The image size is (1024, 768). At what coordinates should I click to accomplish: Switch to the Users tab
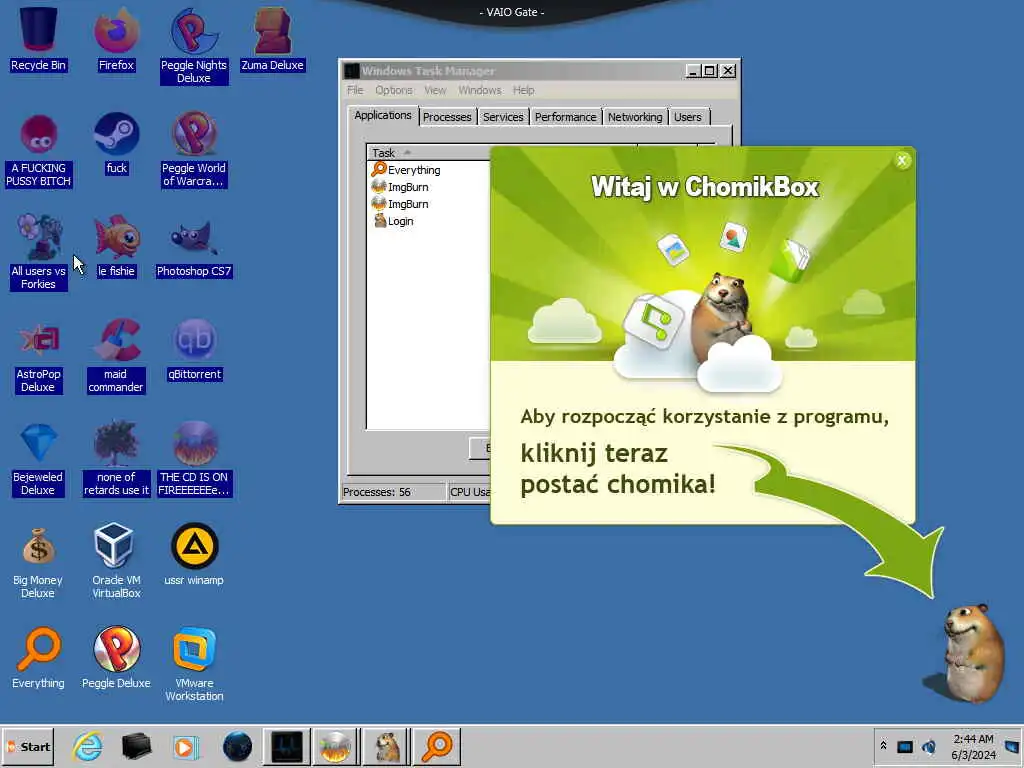point(687,117)
